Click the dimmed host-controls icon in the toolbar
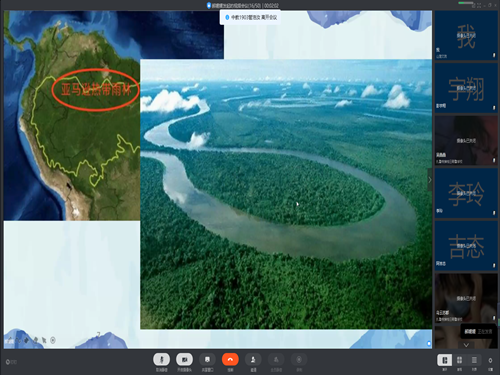 pyautogui.click(x=276, y=360)
